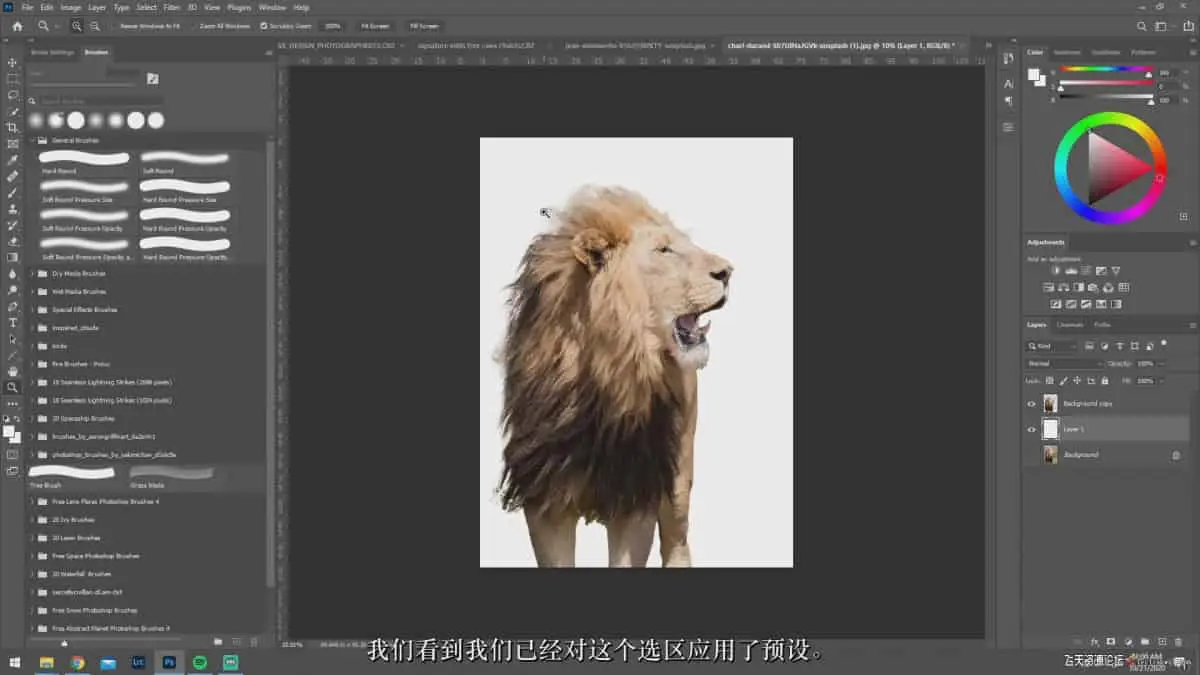Select the Rectangular Marquee tool

click(x=13, y=78)
